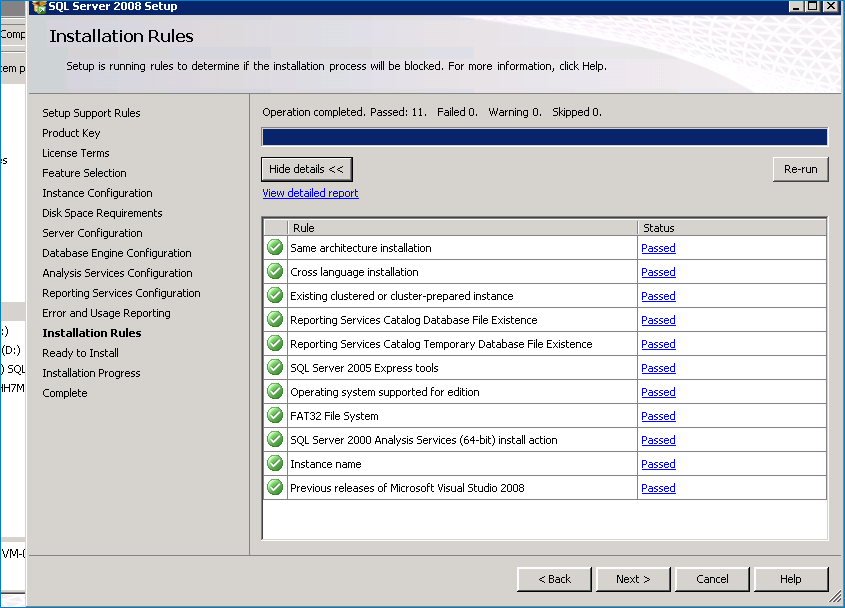Viewport: 845px width, 608px height.
Task: Click the Same architecture installation rule text
Action: point(361,248)
